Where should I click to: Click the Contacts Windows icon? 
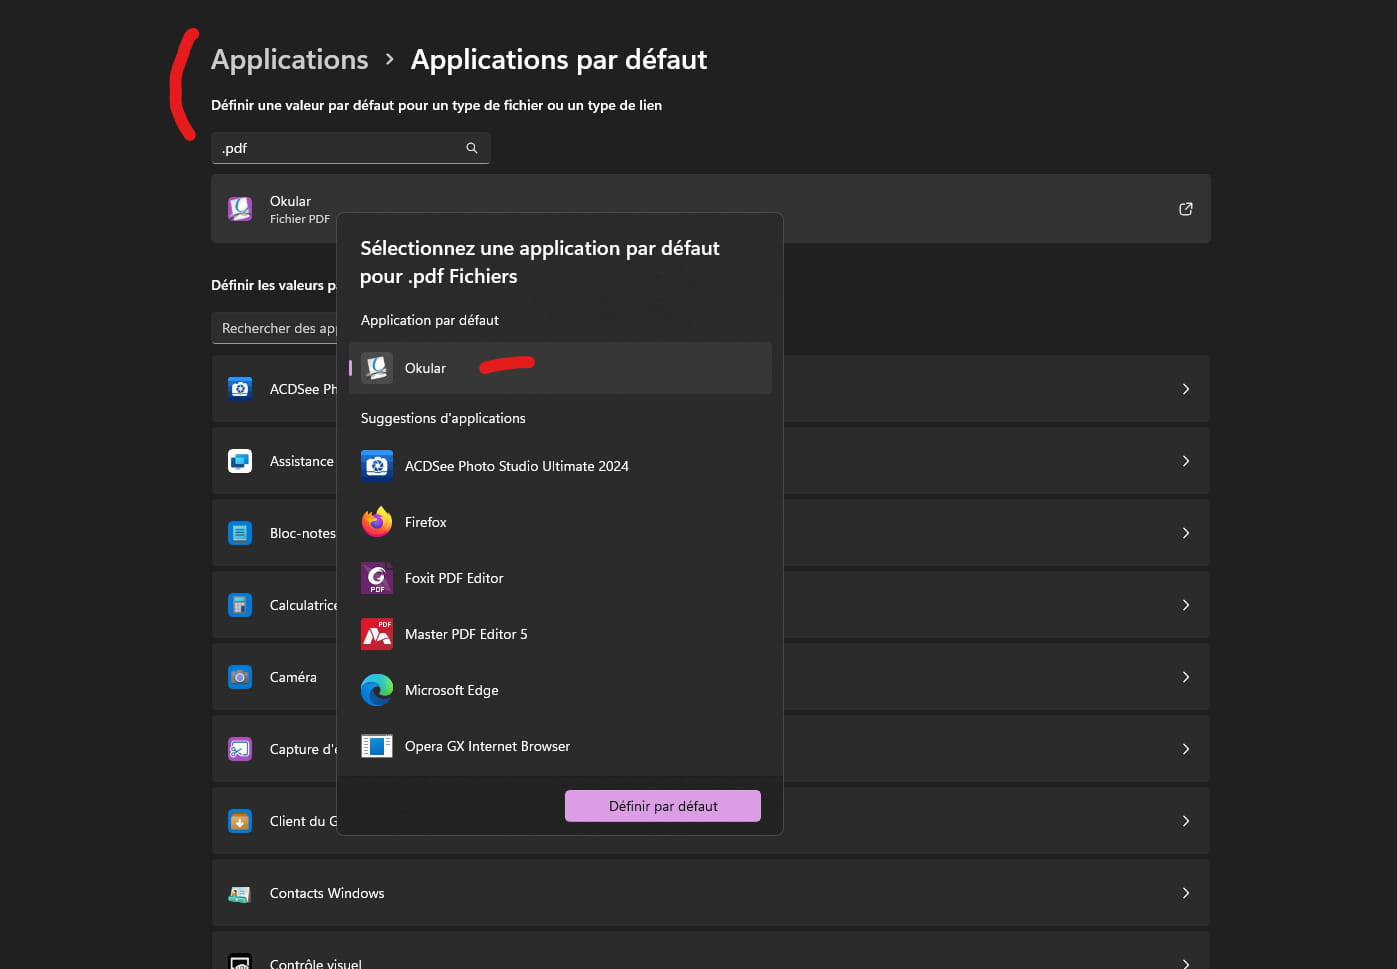[240, 893]
